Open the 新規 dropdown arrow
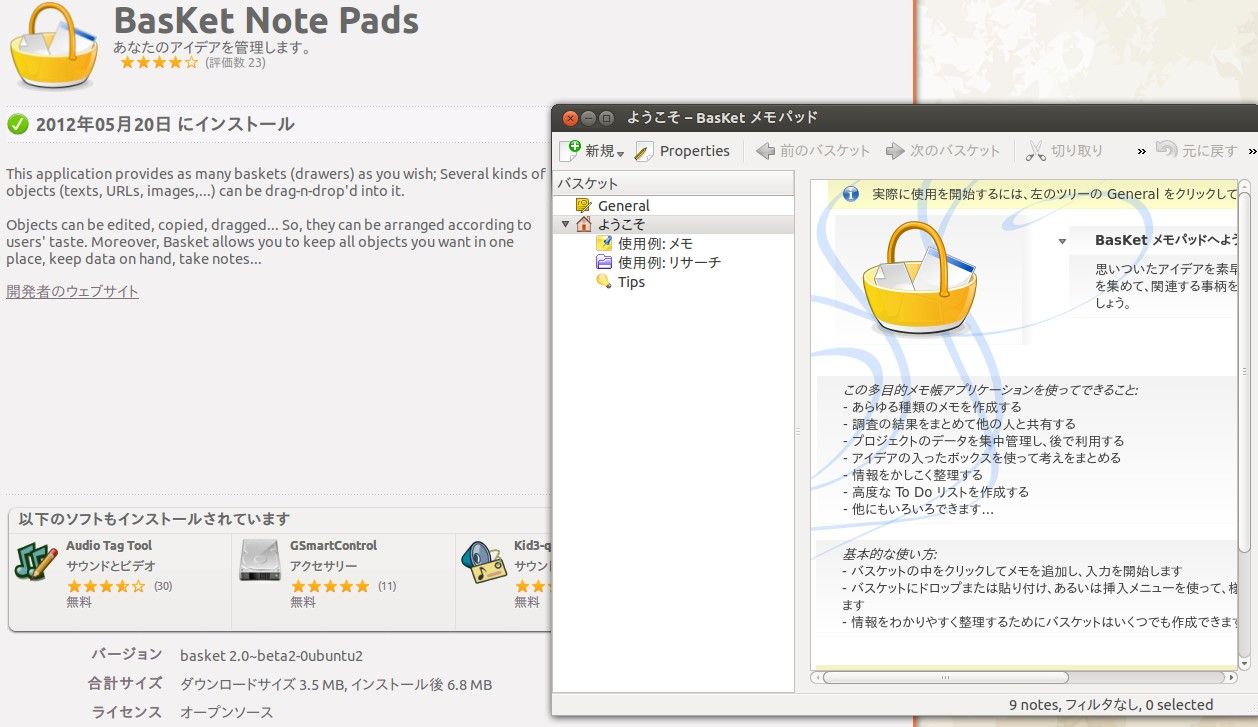This screenshot has height=727, width=1258. tap(621, 153)
